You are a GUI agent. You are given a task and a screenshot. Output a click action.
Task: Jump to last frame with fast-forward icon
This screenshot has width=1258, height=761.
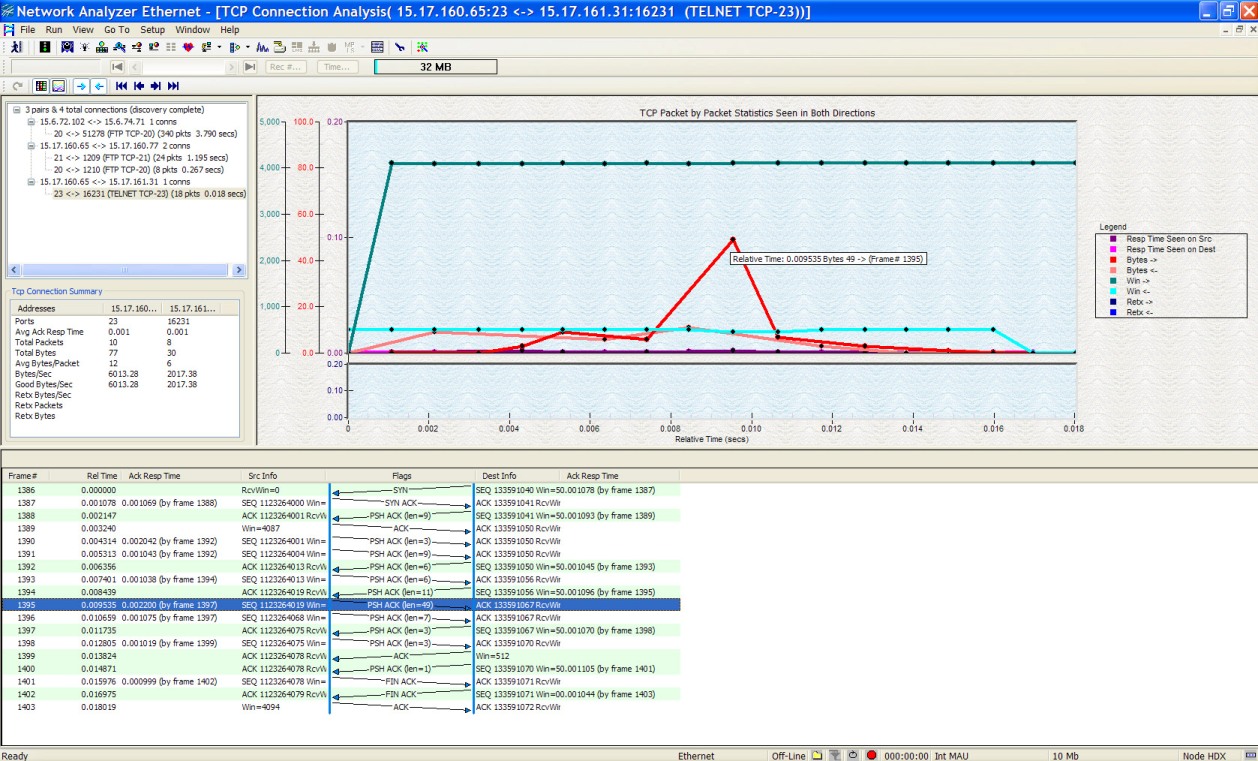[x=173, y=86]
